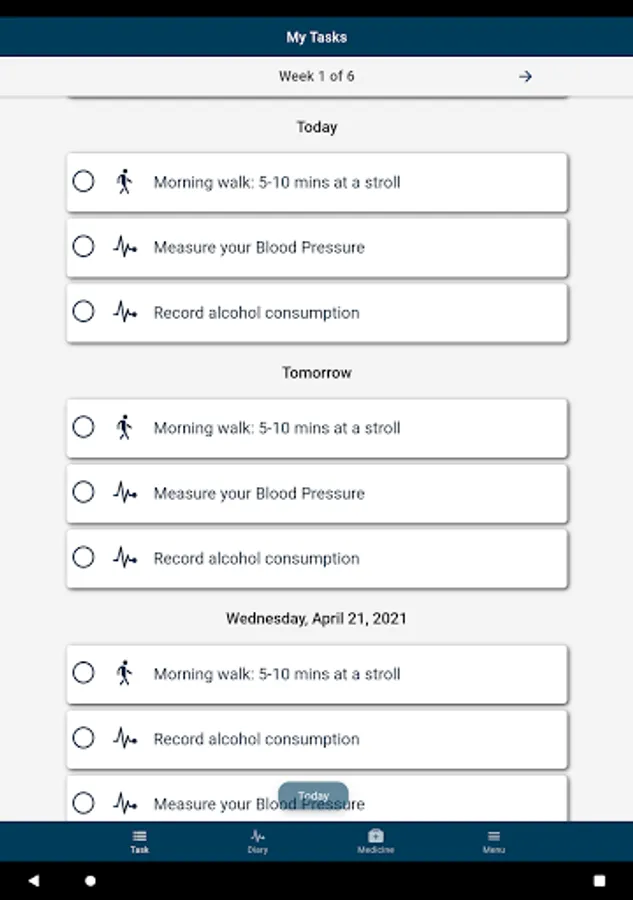Click pulse icon beside Wednesday's alcohol consumption task
633x900 pixels.
click(124, 739)
